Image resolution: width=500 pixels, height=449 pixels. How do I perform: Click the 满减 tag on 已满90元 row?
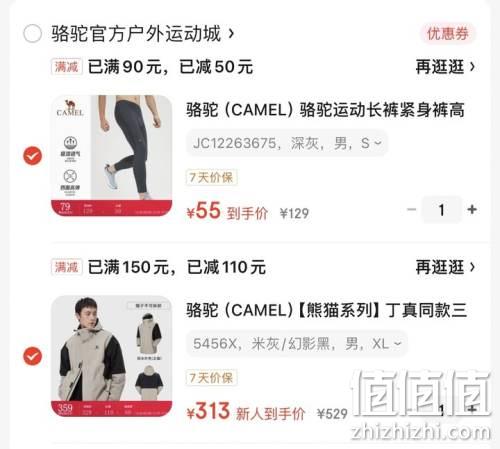pyautogui.click(x=67, y=67)
